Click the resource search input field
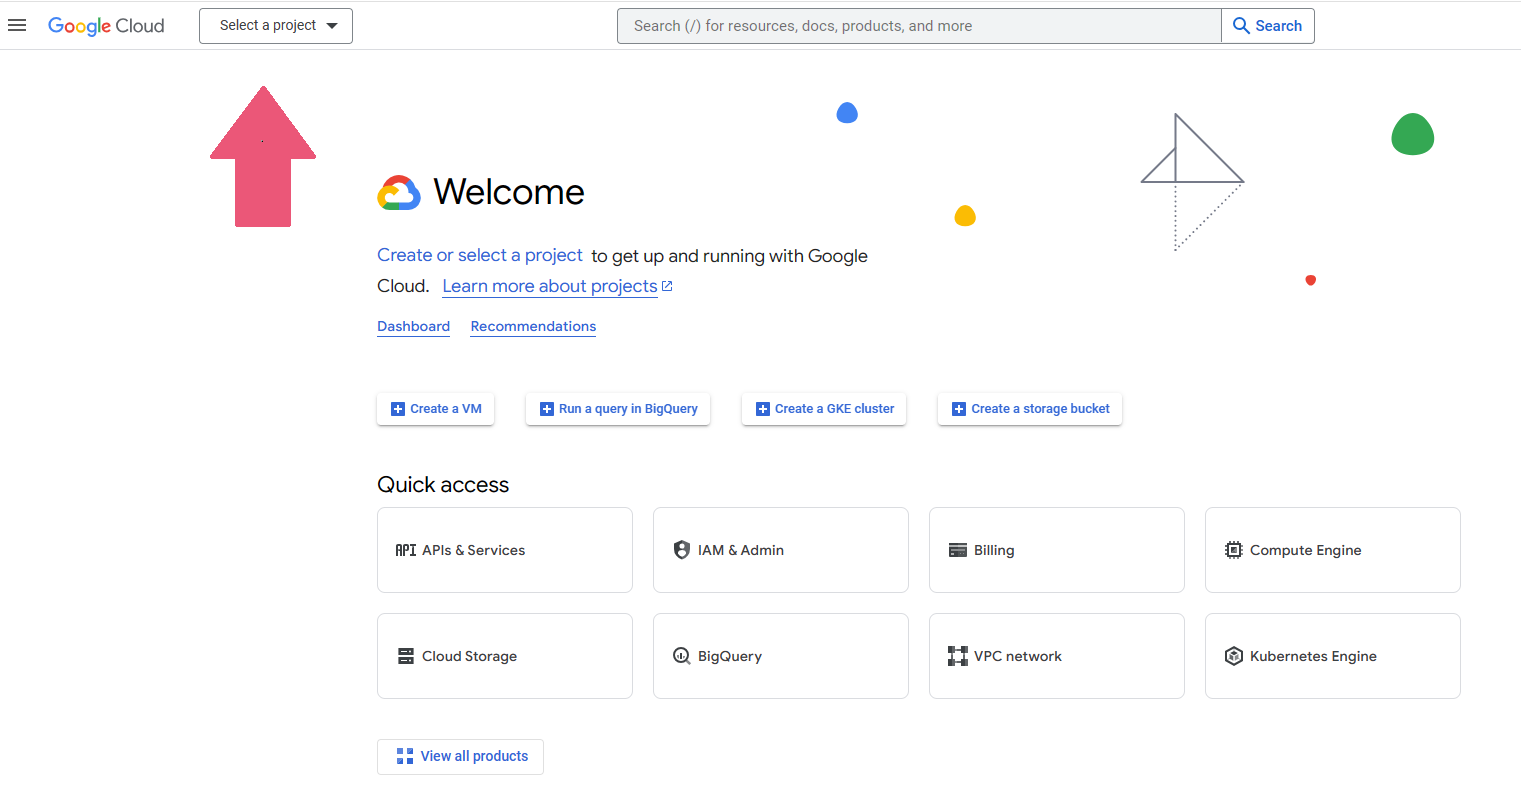 (919, 26)
